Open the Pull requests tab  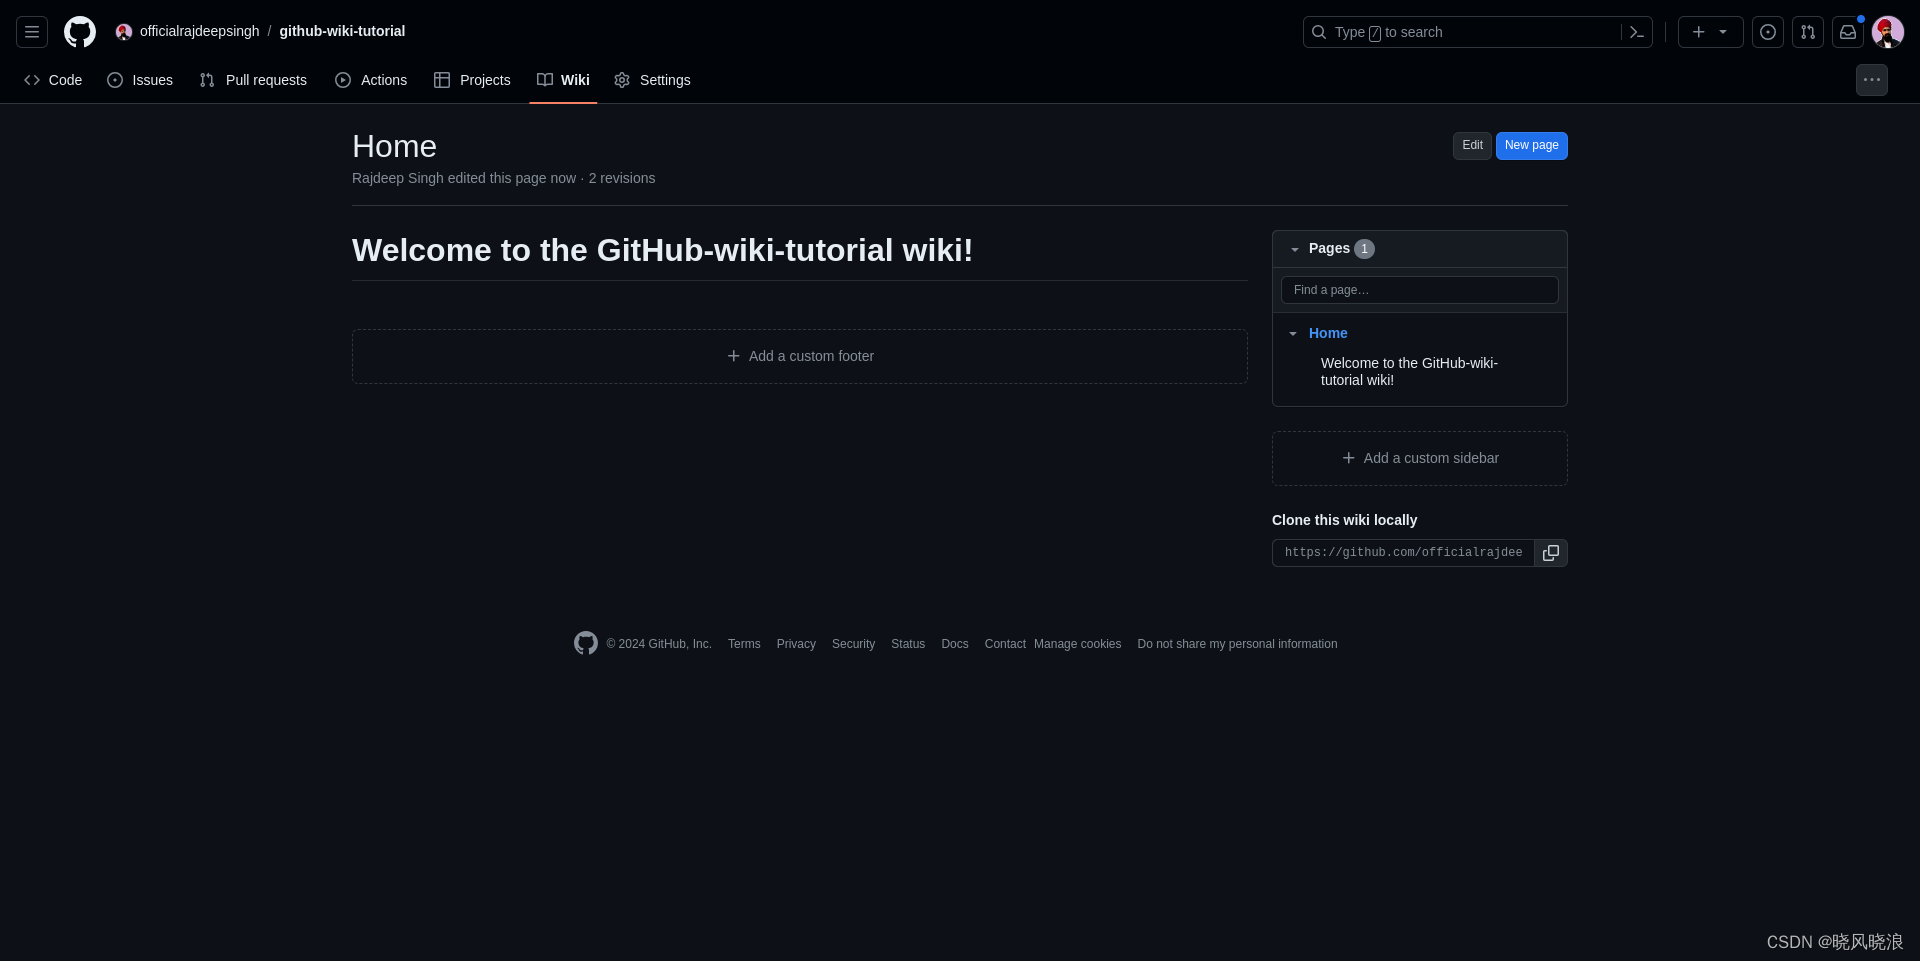[253, 80]
